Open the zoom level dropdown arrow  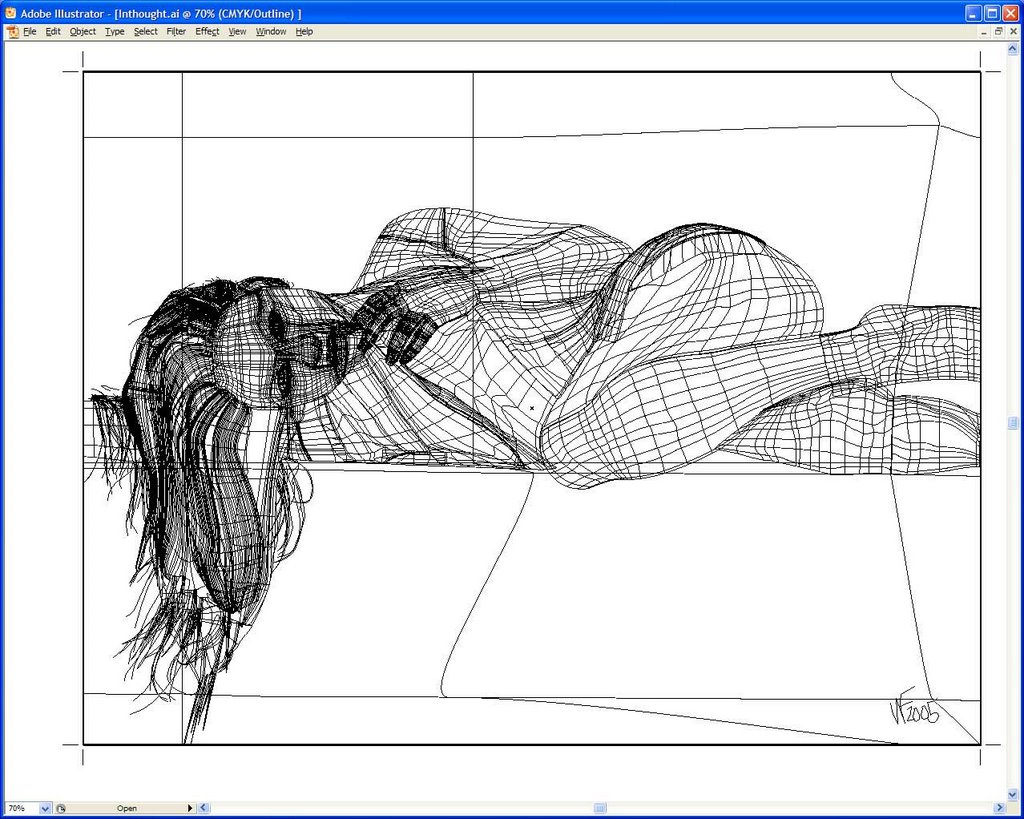click(45, 808)
